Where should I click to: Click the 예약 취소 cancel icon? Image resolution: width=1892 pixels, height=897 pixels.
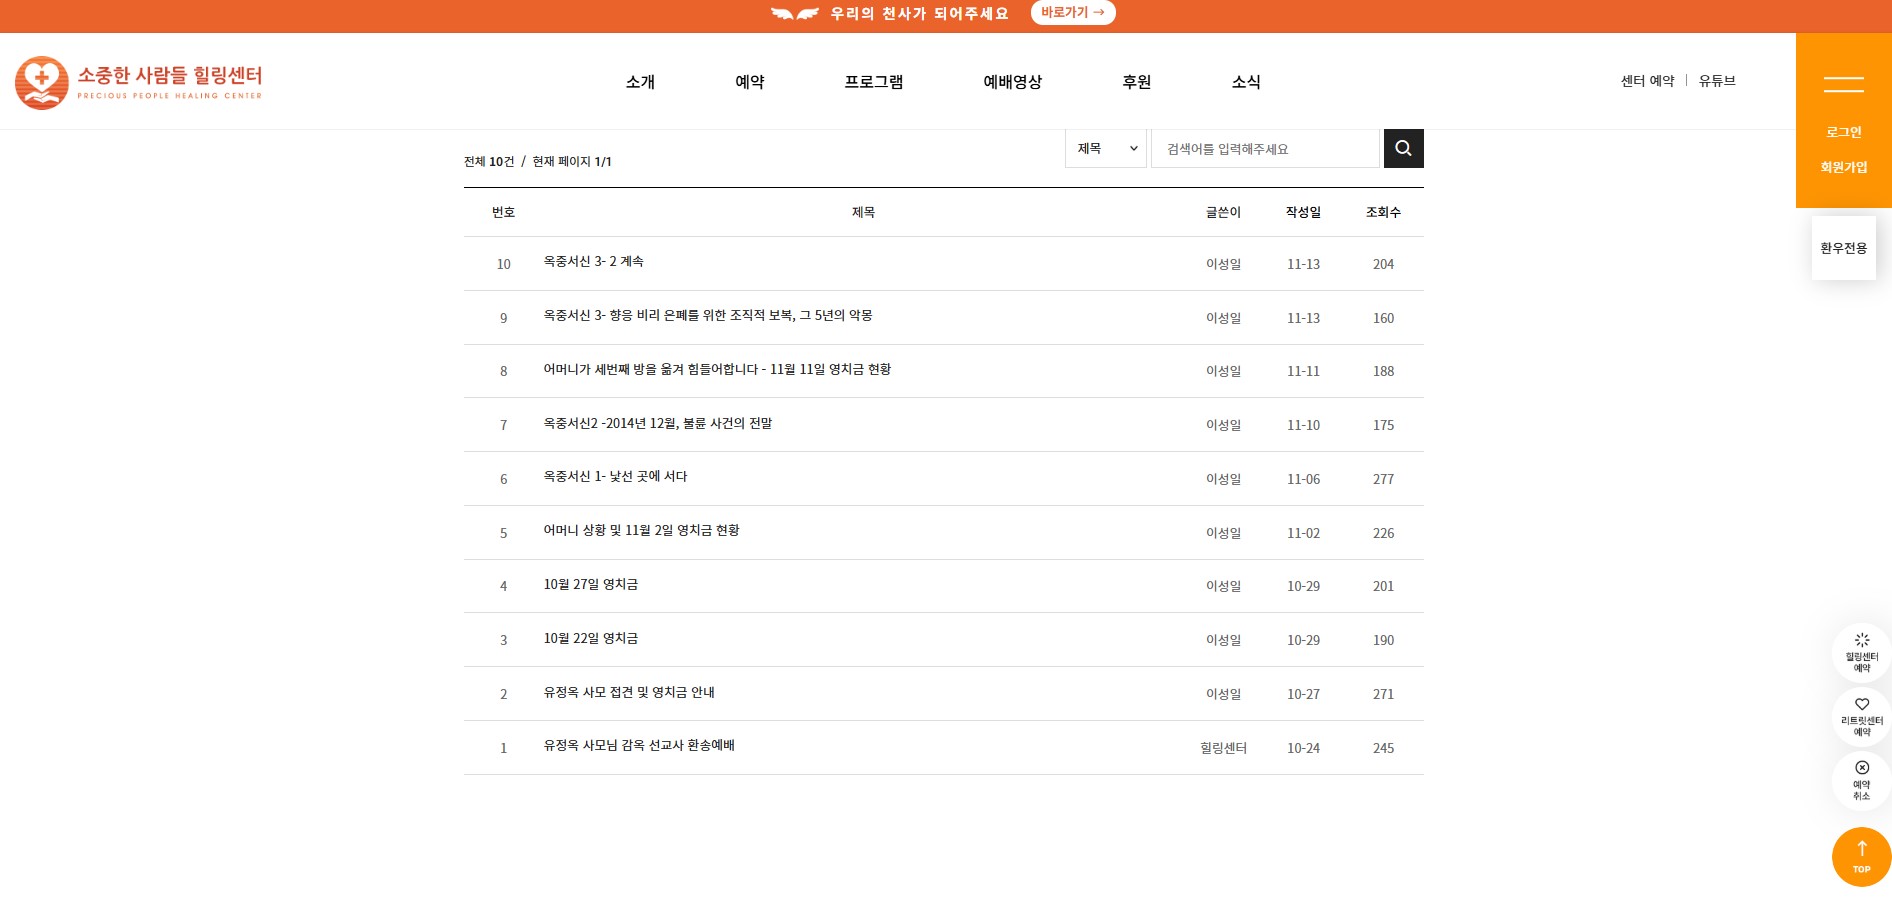click(x=1861, y=780)
